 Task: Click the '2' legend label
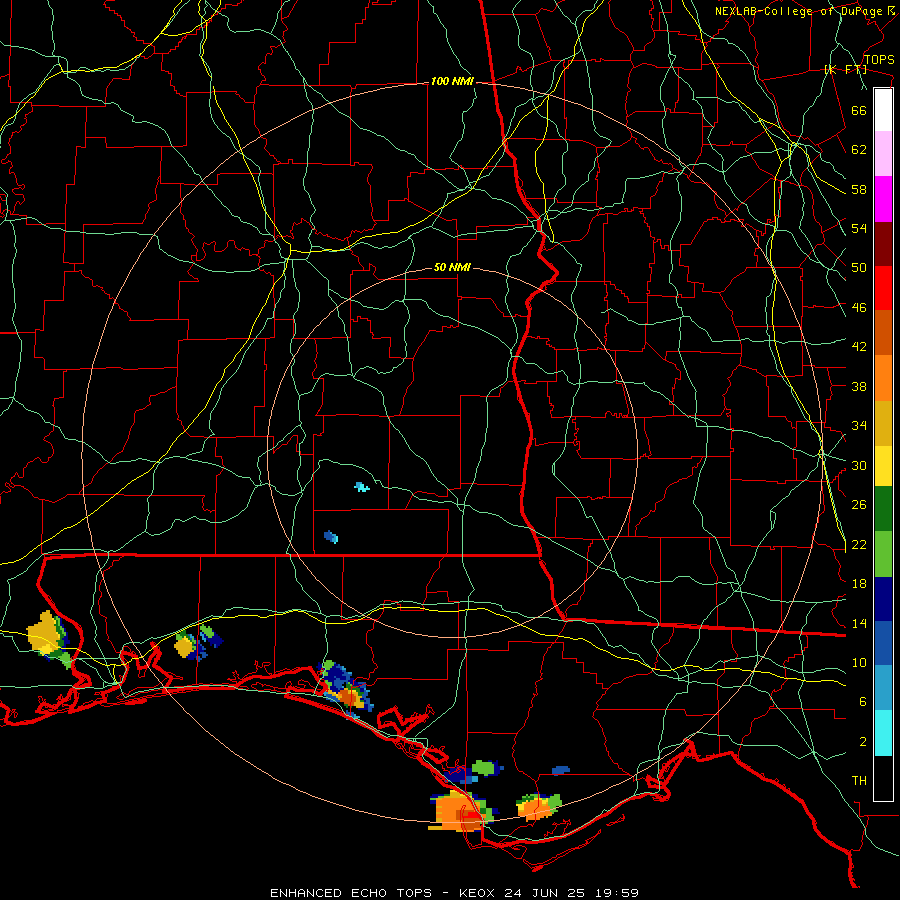click(863, 742)
